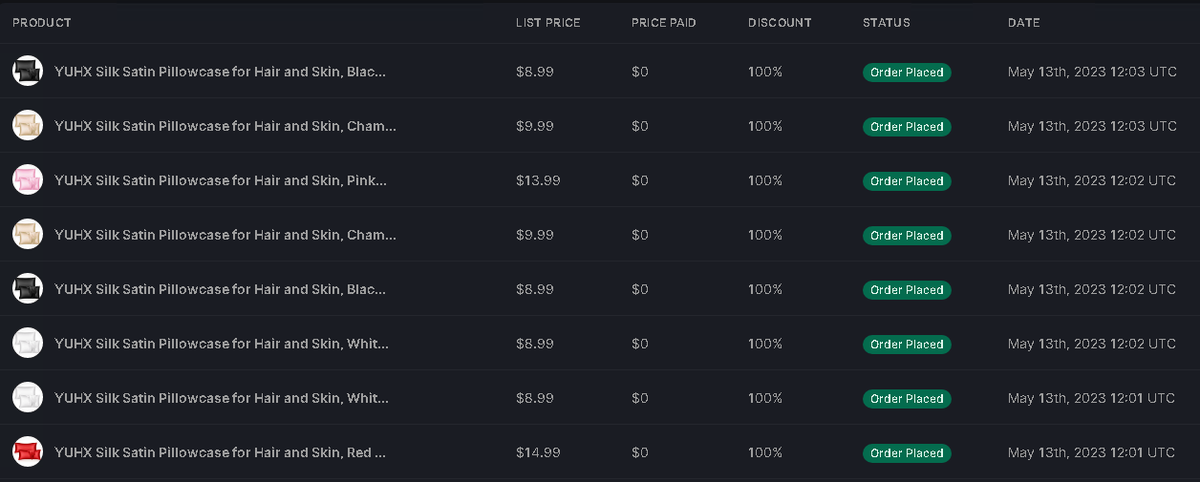This screenshot has width=1200, height=482.
Task: Click Order Placed badge for $13.99 pillowcase
Action: tap(907, 181)
